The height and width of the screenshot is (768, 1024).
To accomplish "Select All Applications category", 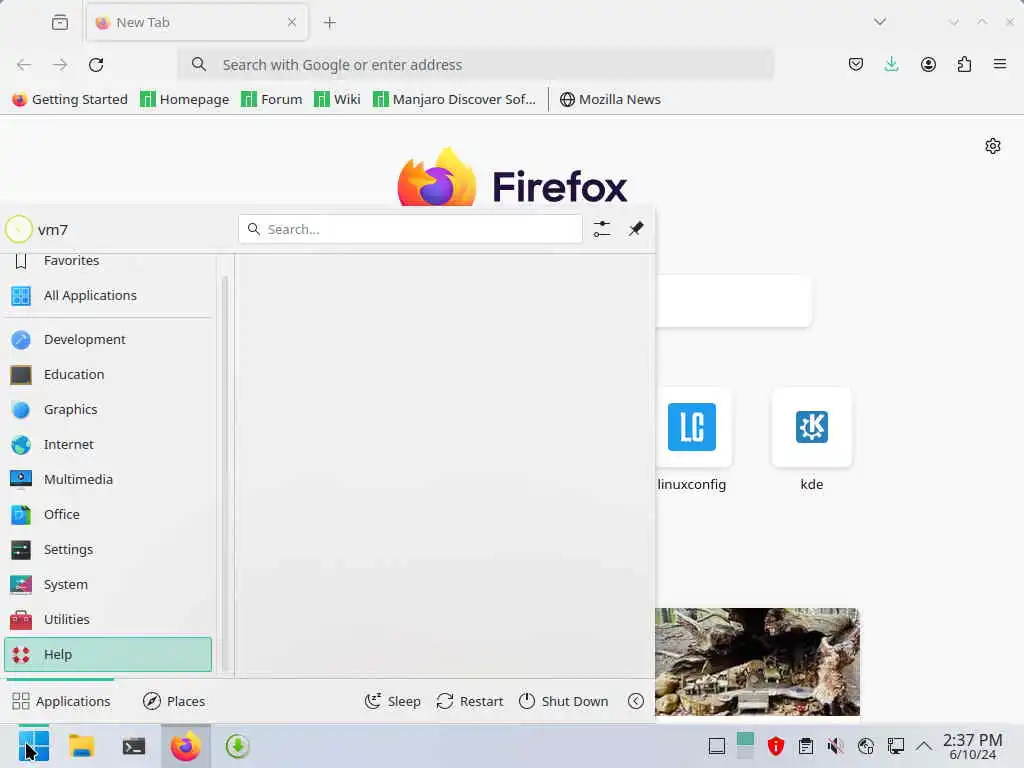I will (x=108, y=296).
